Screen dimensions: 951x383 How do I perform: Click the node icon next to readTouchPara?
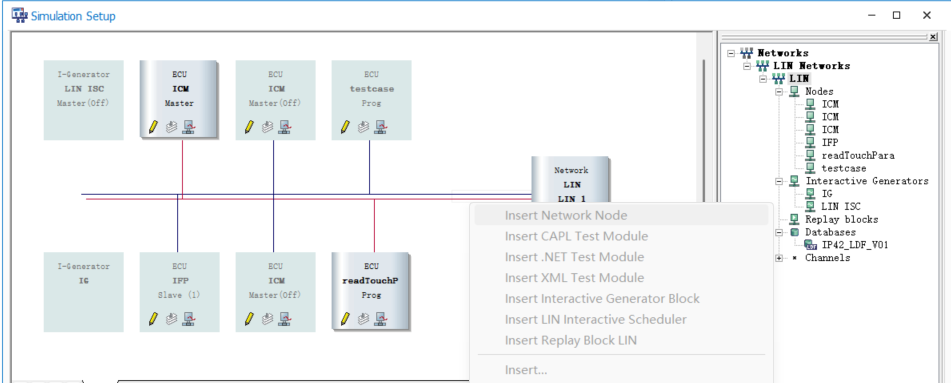[x=810, y=155]
